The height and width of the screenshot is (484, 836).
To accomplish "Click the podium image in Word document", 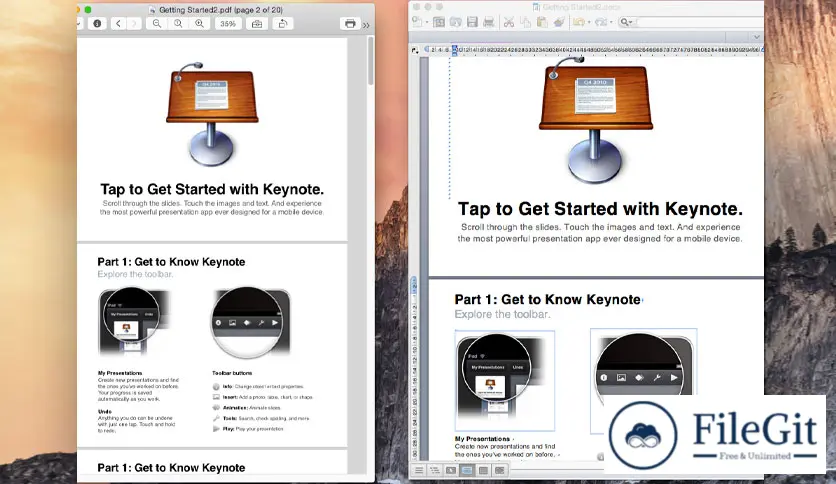I will [x=596, y=120].
